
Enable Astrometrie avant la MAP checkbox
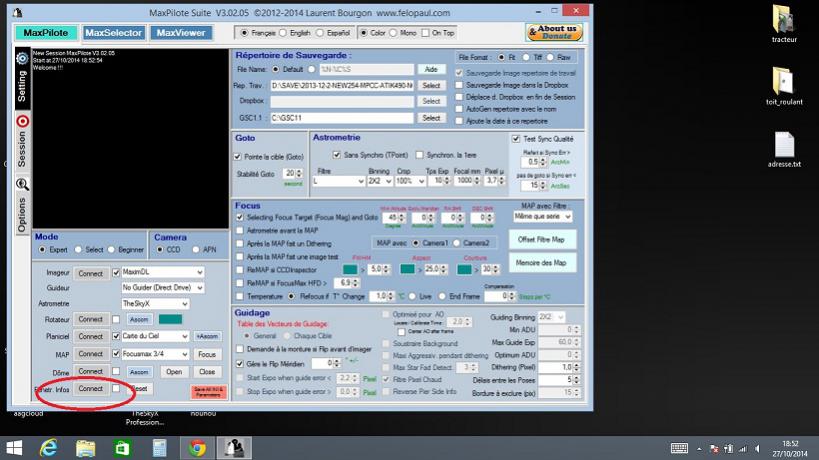240,230
